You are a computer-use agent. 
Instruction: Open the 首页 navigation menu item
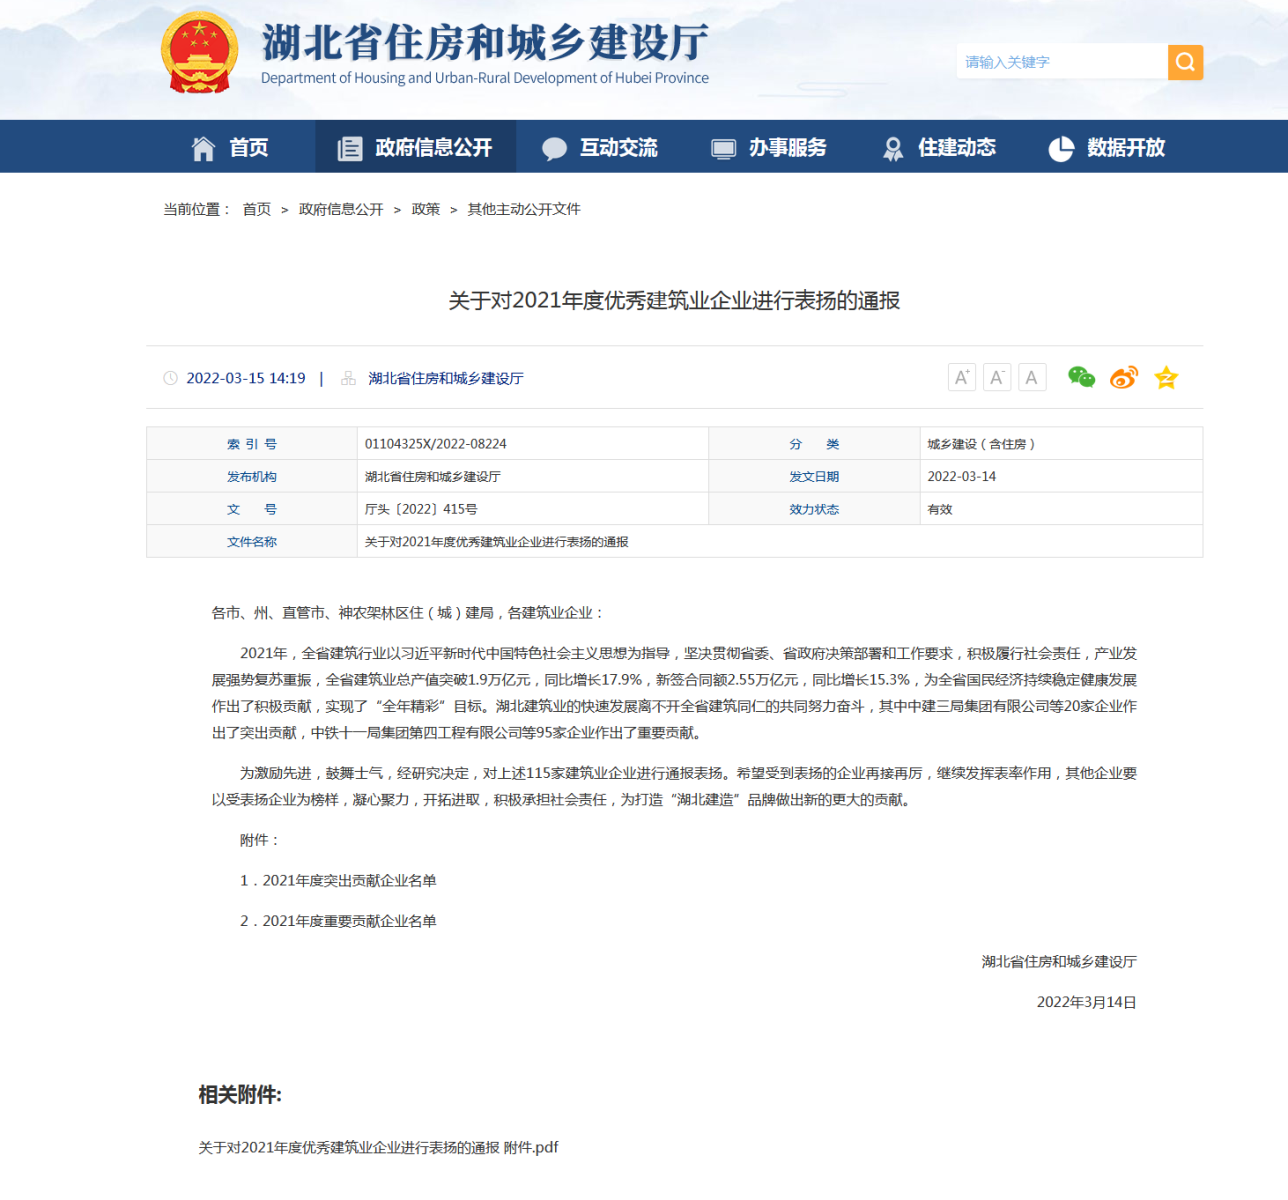230,148
